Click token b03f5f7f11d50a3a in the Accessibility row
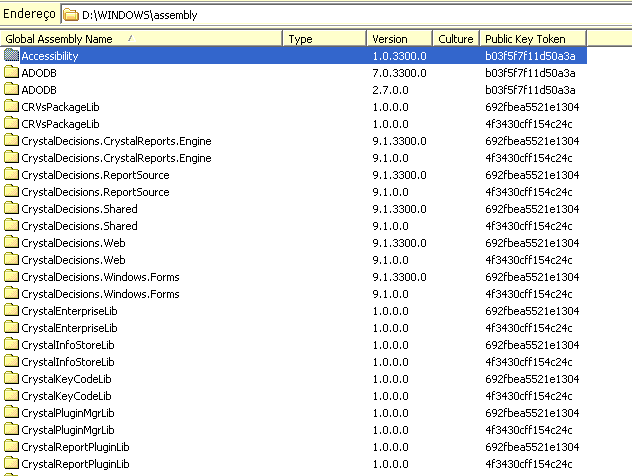 pyautogui.click(x=530, y=56)
